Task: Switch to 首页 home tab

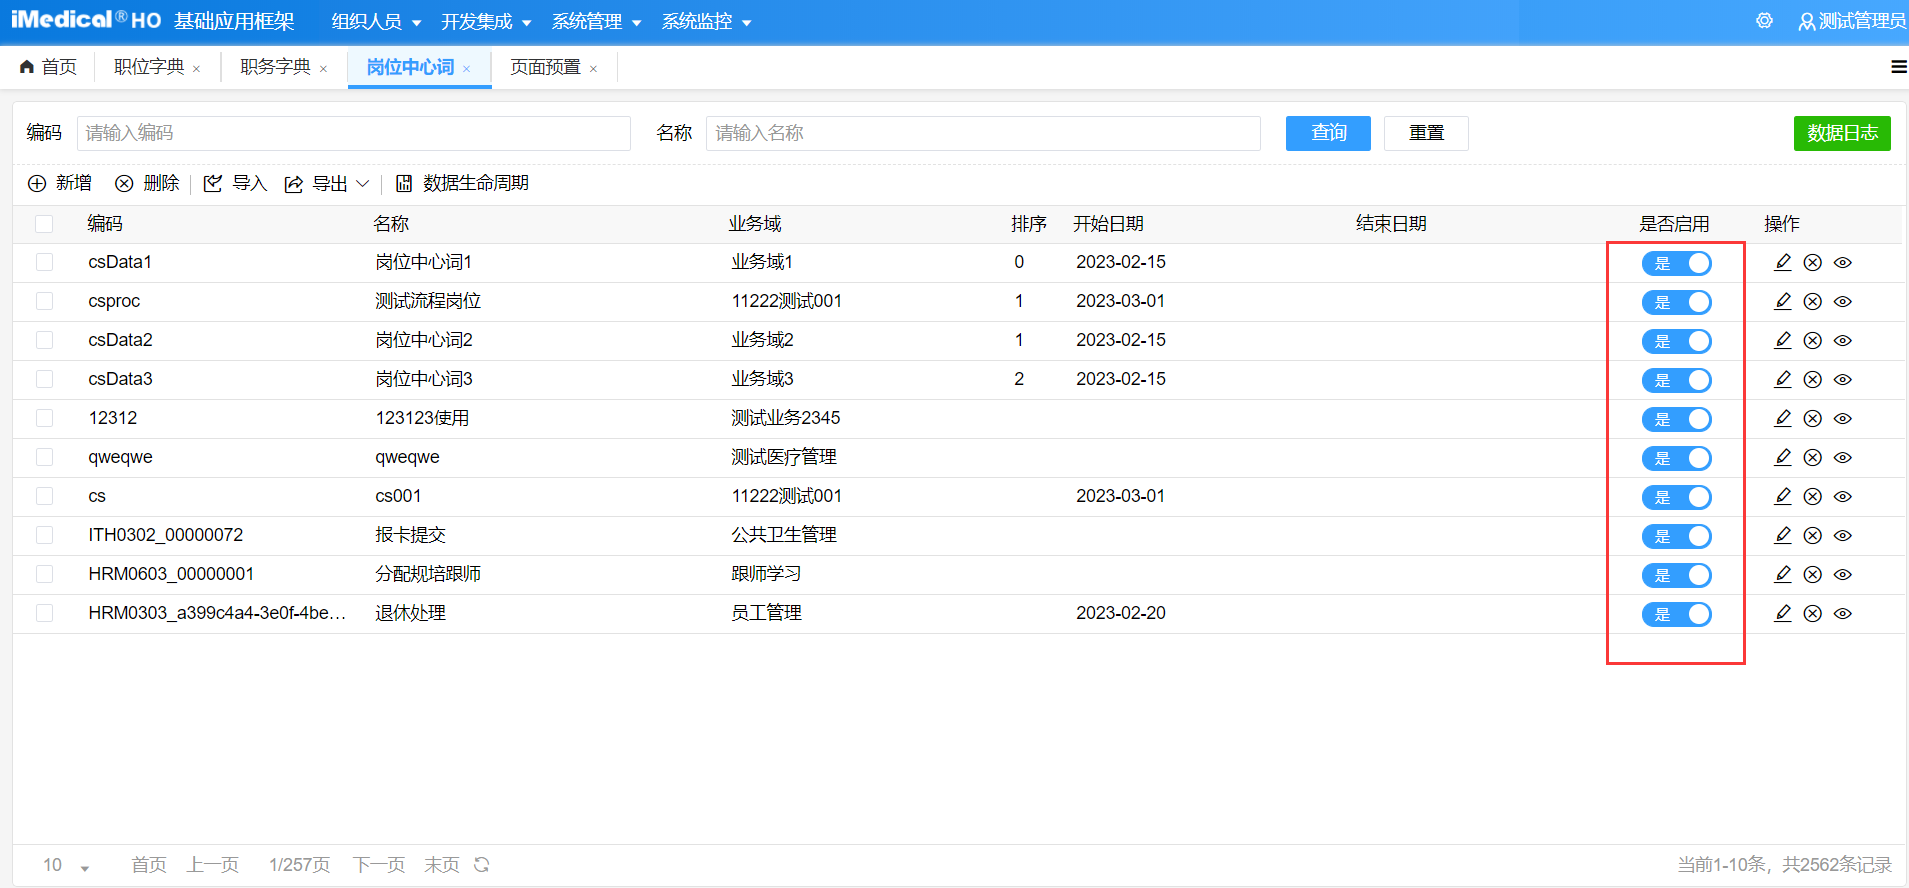Action: pyautogui.click(x=48, y=67)
